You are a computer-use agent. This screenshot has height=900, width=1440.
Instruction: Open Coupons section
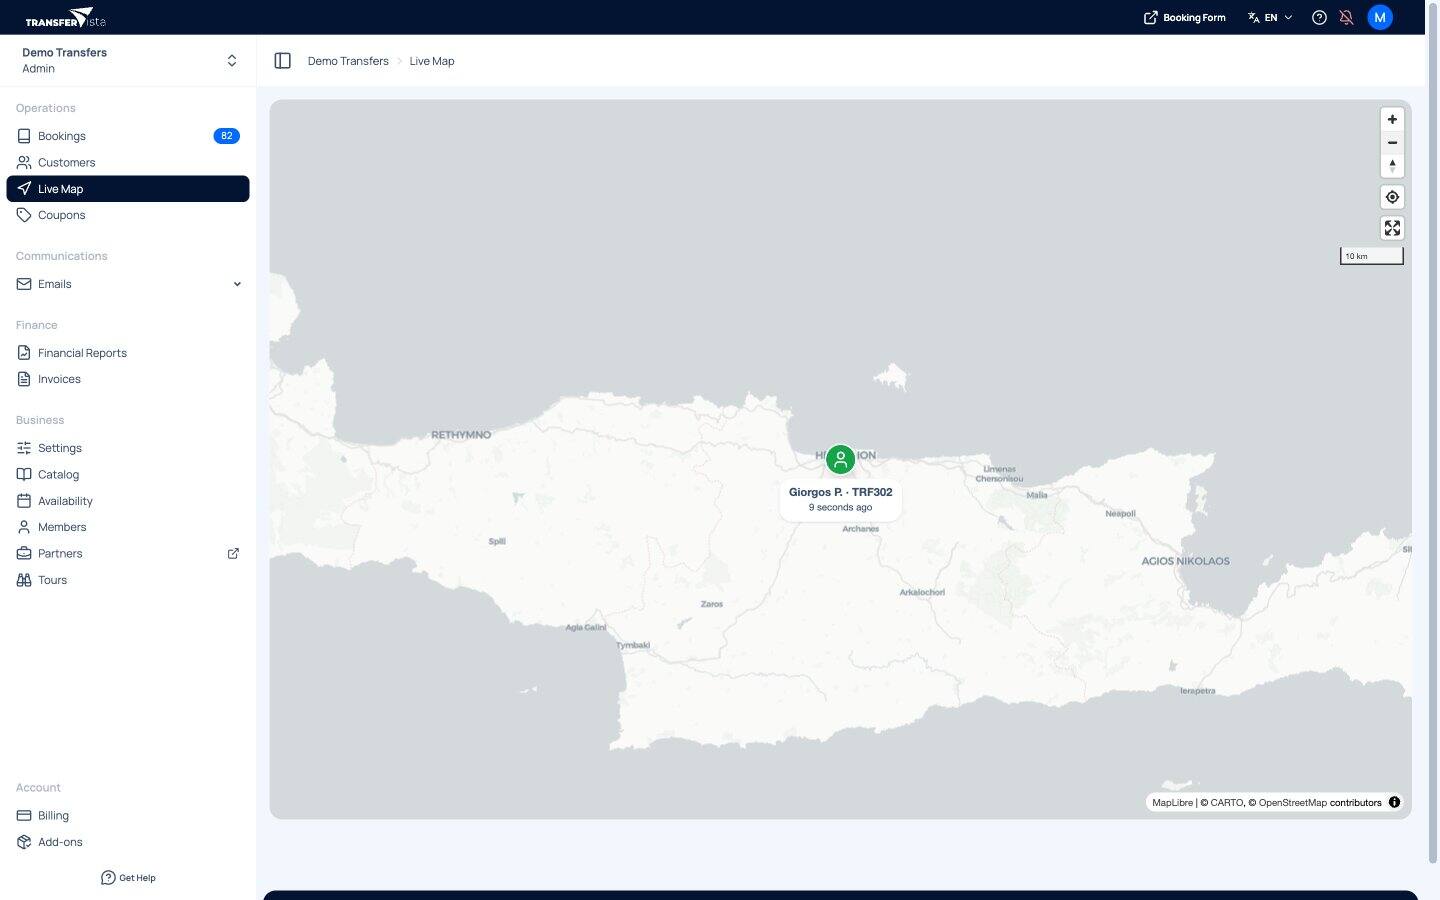[x=128, y=215]
